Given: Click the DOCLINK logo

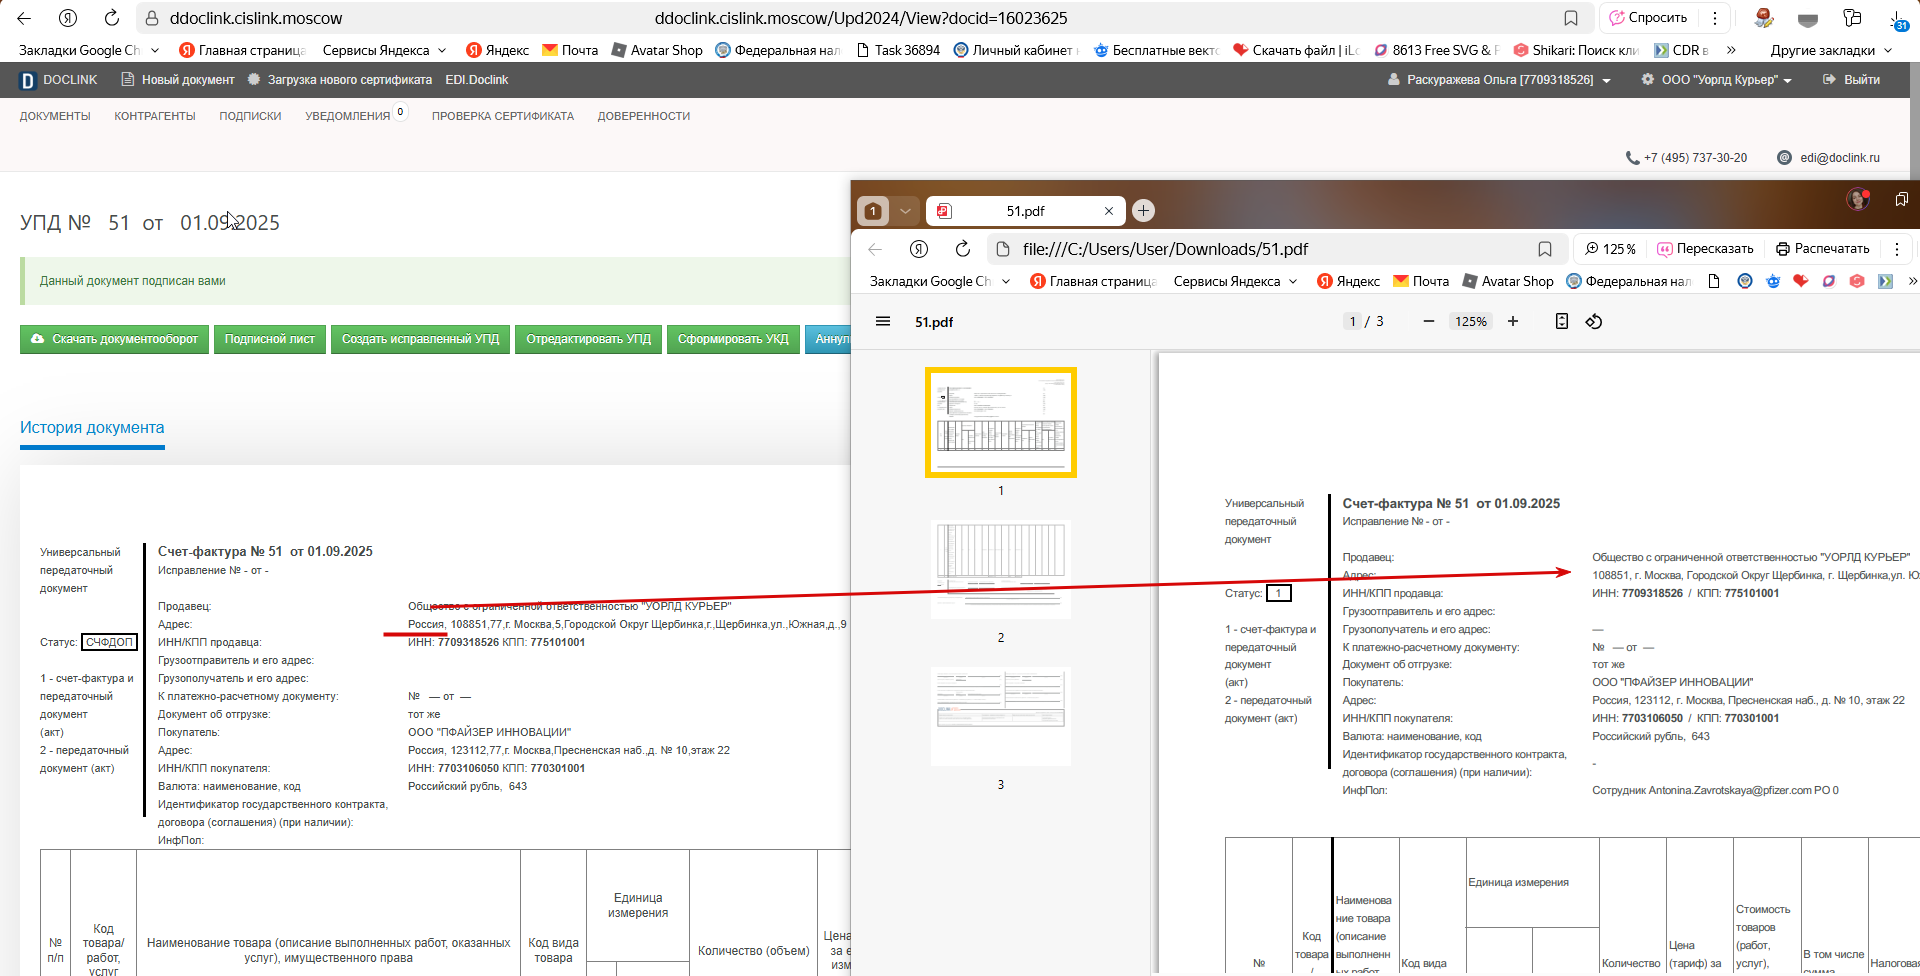Looking at the screenshot, I should tap(59, 80).
